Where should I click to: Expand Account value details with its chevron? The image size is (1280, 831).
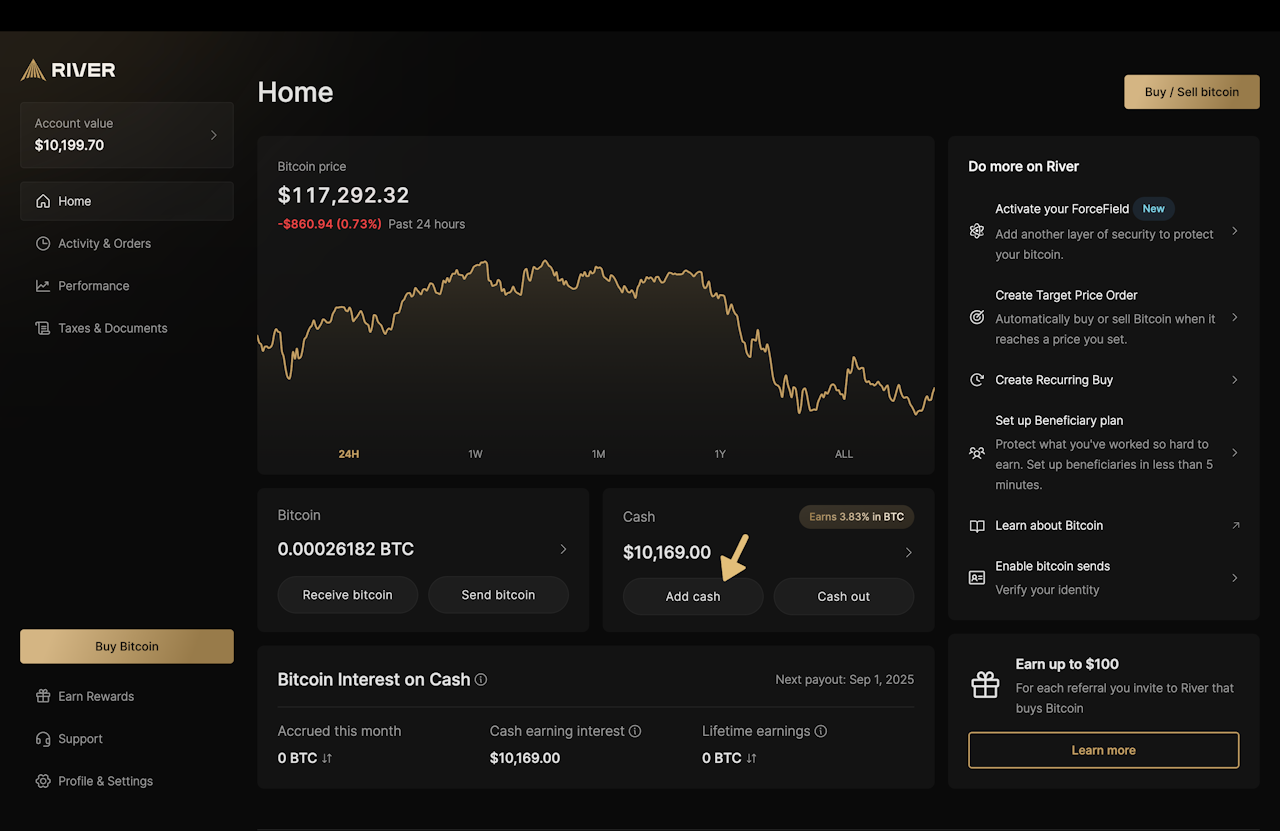214,135
